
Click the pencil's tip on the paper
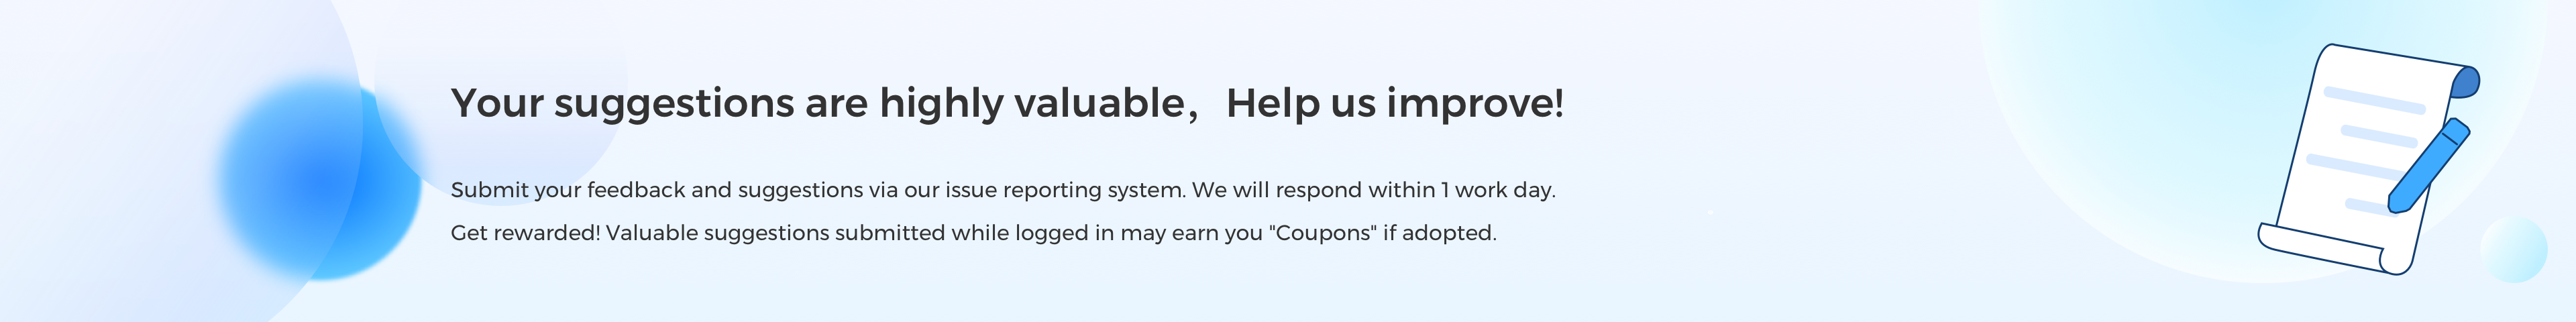click(x=2395, y=205)
